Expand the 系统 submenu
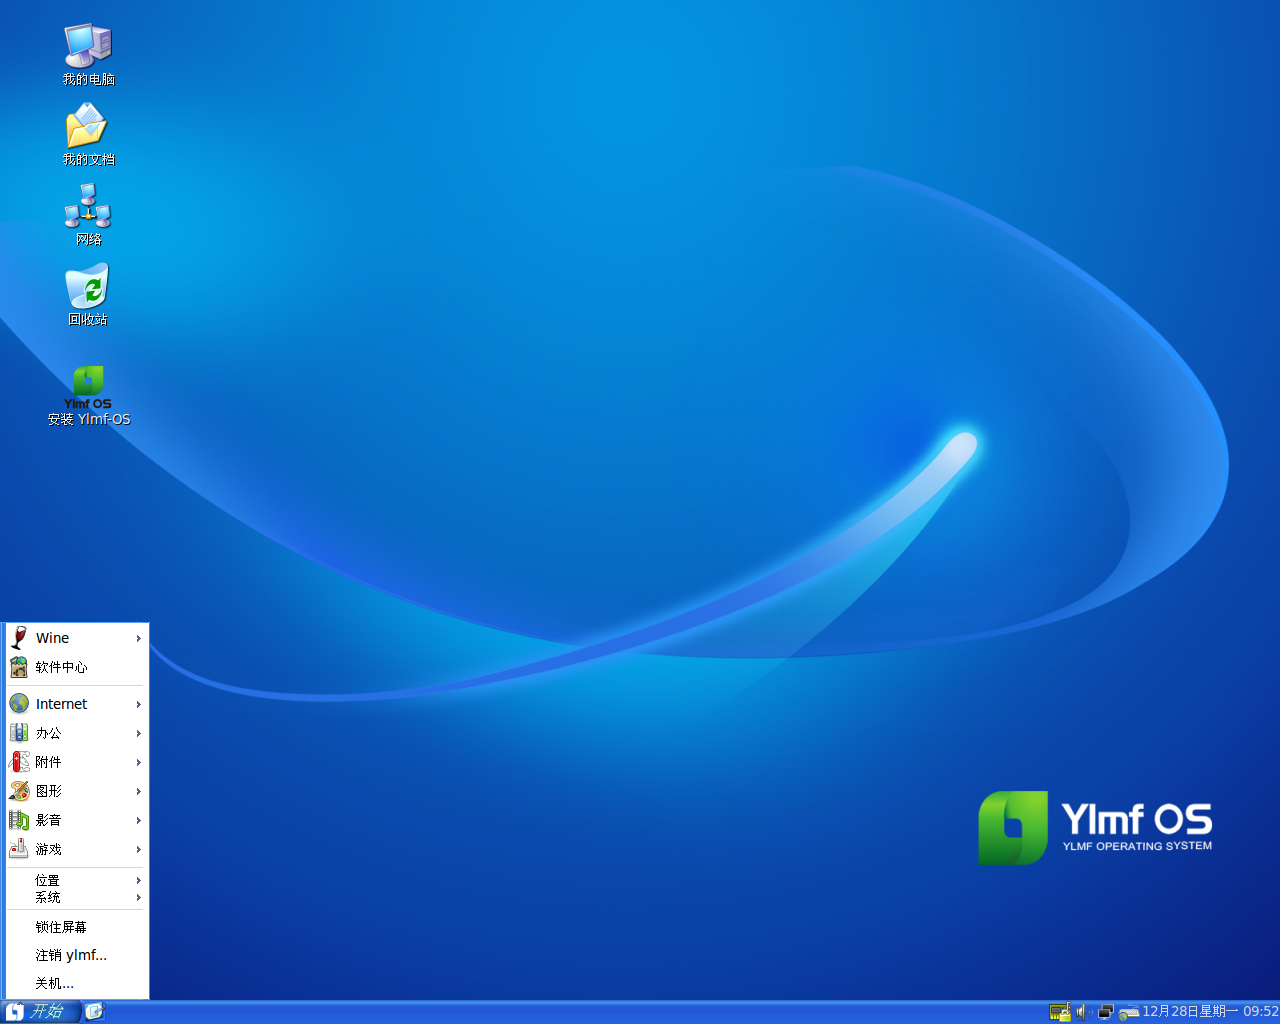Screen dimensions: 1280x1024 77,897
